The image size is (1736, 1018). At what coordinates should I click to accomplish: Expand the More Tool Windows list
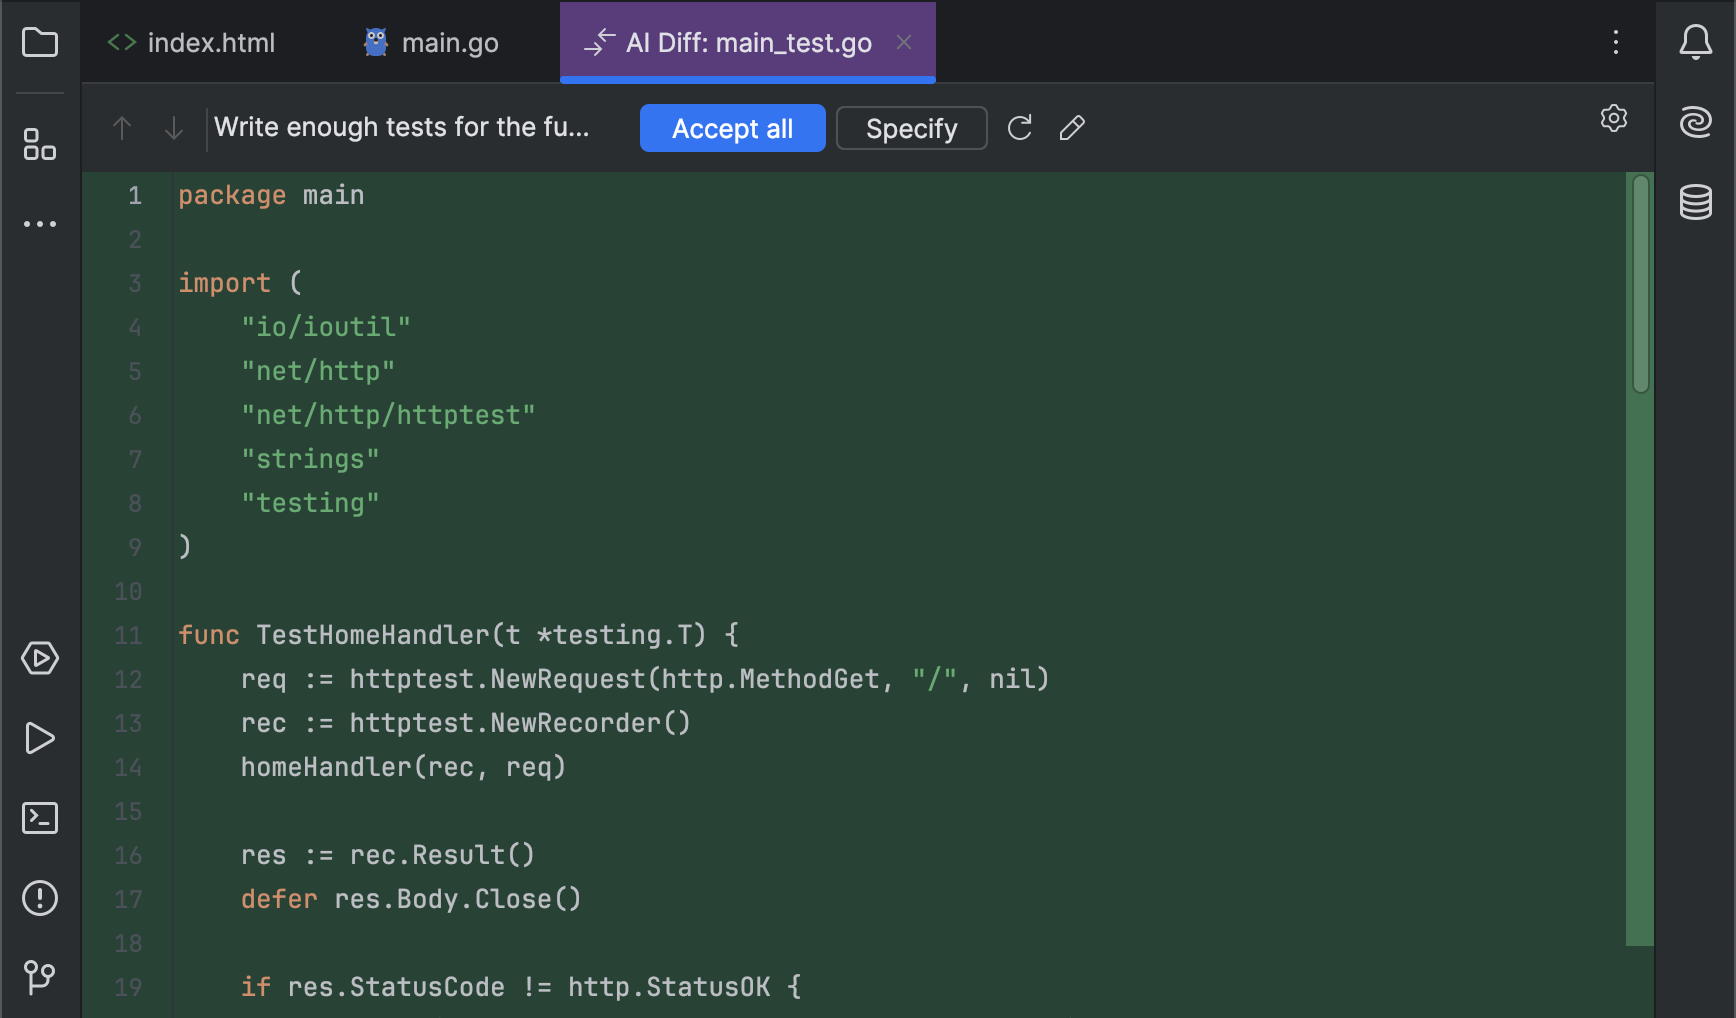39,223
